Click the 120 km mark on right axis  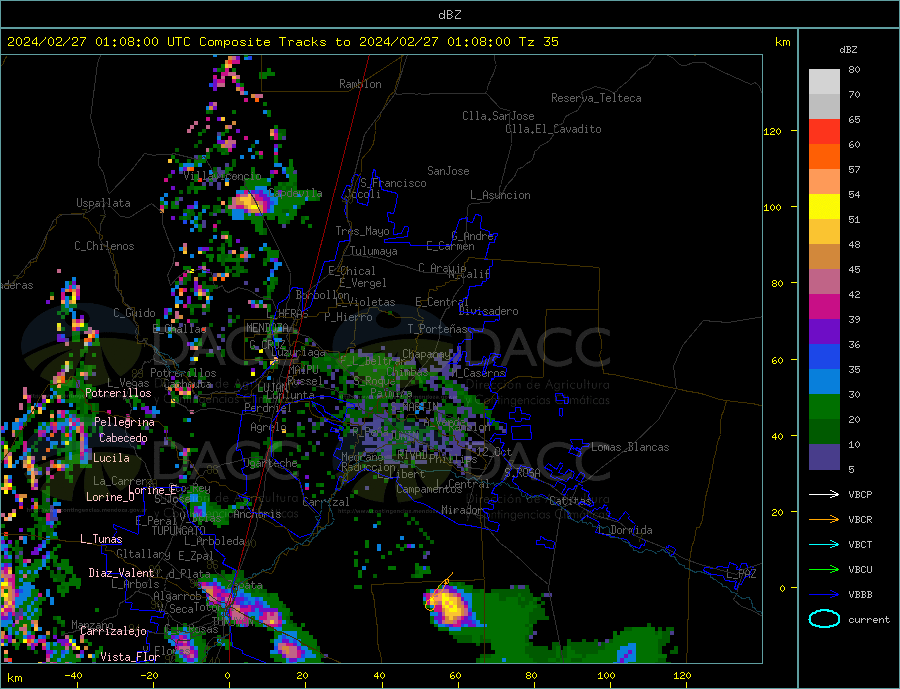[773, 131]
